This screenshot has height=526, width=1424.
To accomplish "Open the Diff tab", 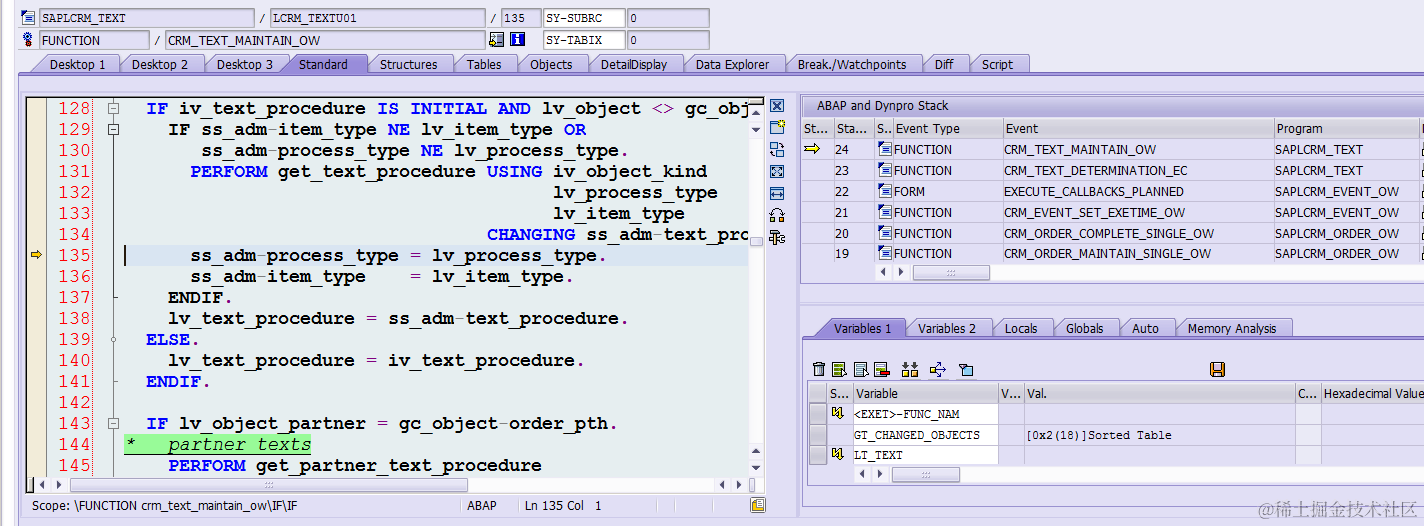I will point(944,64).
